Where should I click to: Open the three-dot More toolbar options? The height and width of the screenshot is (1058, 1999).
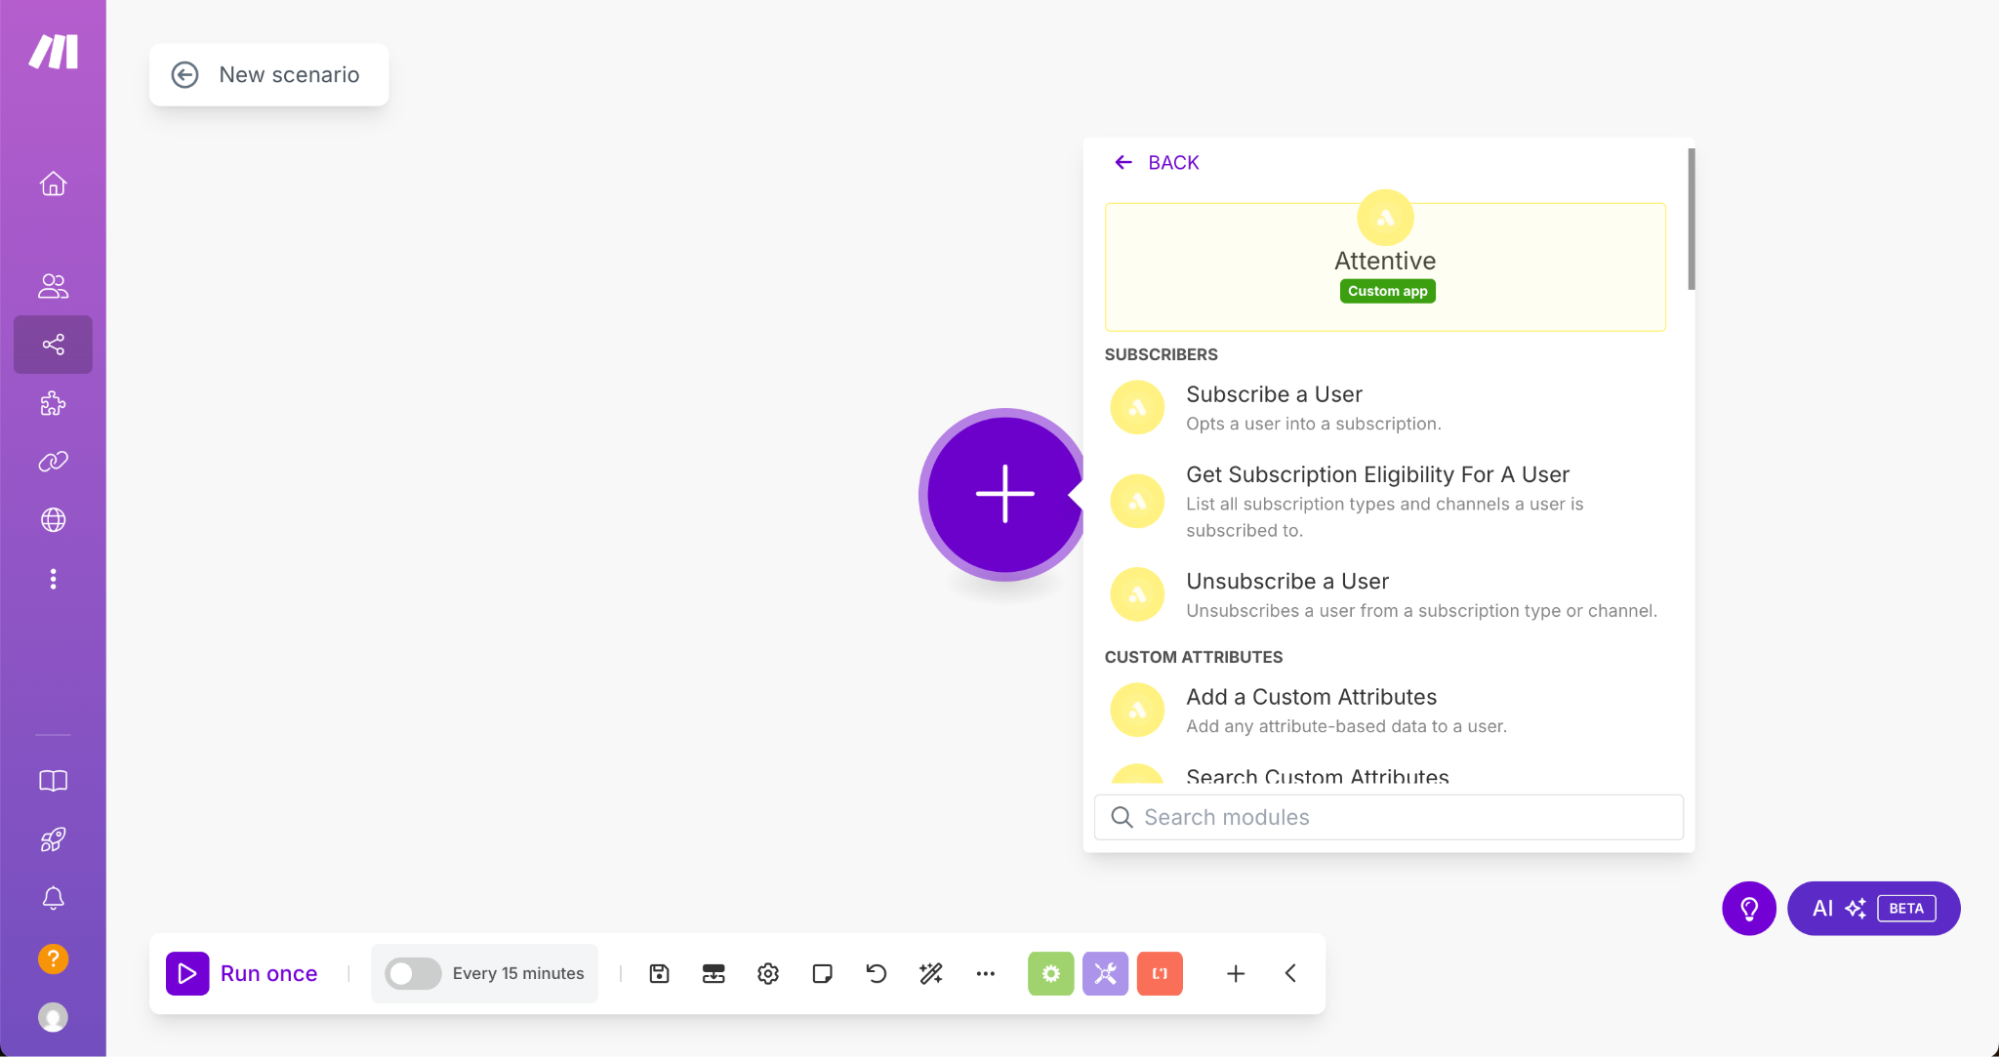pos(986,974)
